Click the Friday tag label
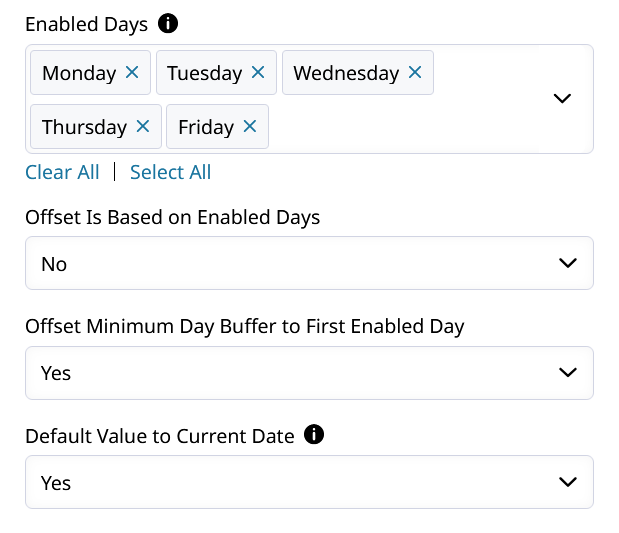Viewport: 619px width, 533px height. click(206, 128)
